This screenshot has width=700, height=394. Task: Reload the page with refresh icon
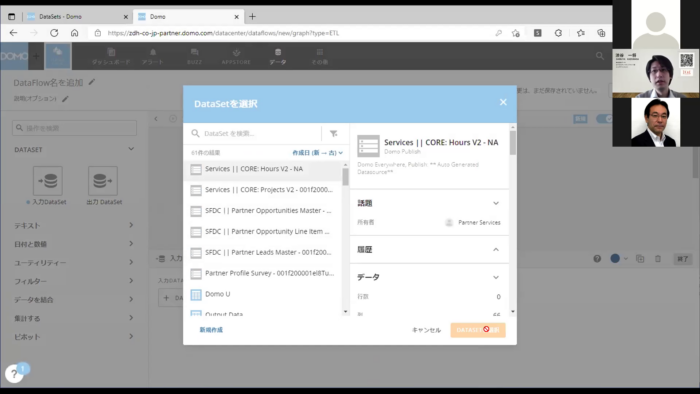pyautogui.click(x=54, y=33)
